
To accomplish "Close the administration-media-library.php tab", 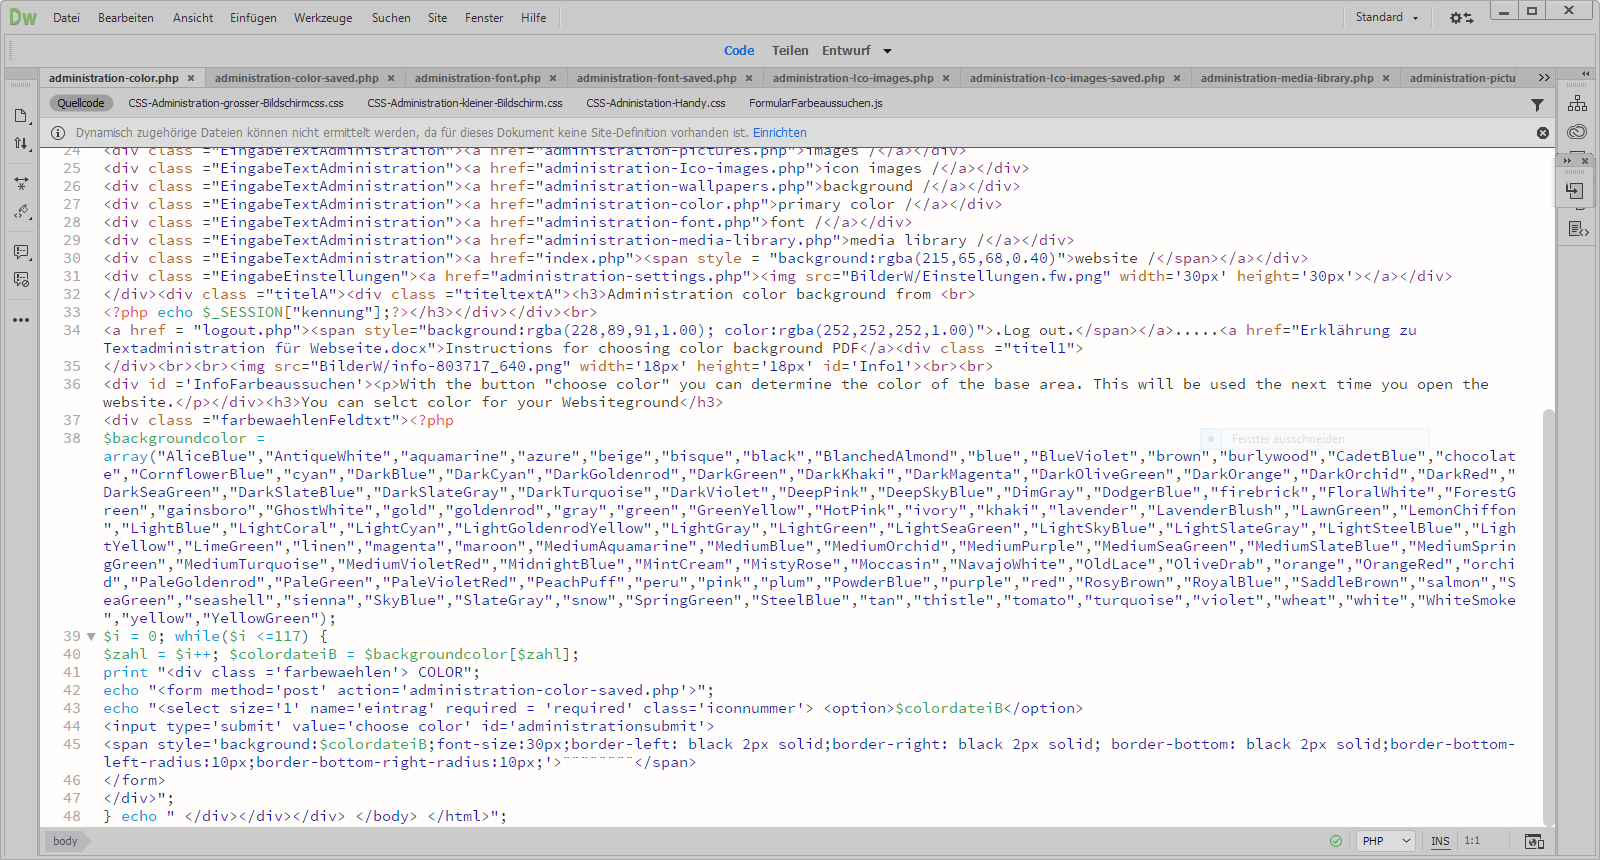I will 1386,78.
